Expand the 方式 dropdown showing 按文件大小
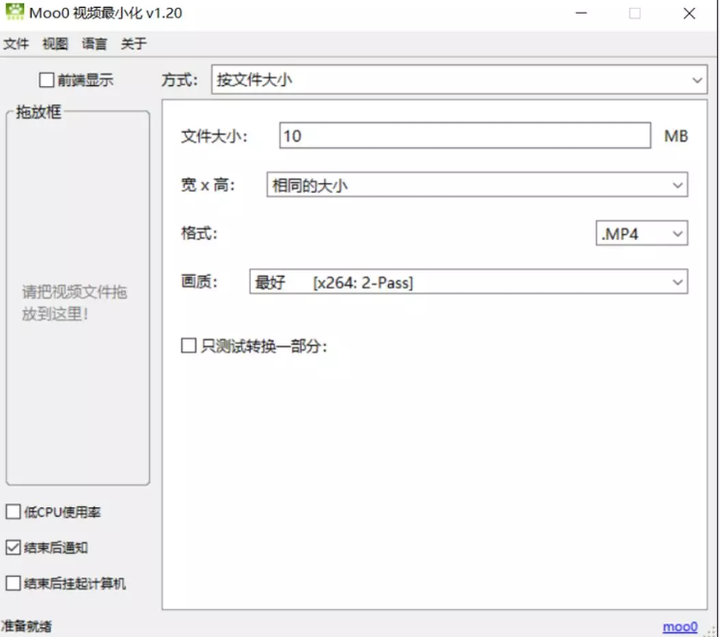 click(459, 80)
